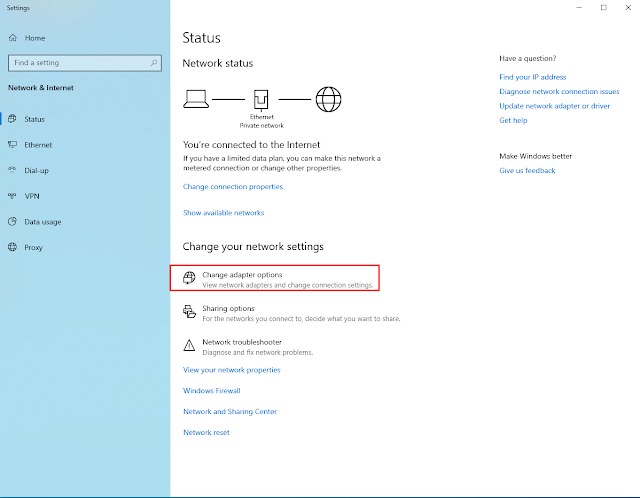This screenshot has height=498, width=640.
Task: Click 'View network adapters and change connection settings' text
Action: [288, 285]
